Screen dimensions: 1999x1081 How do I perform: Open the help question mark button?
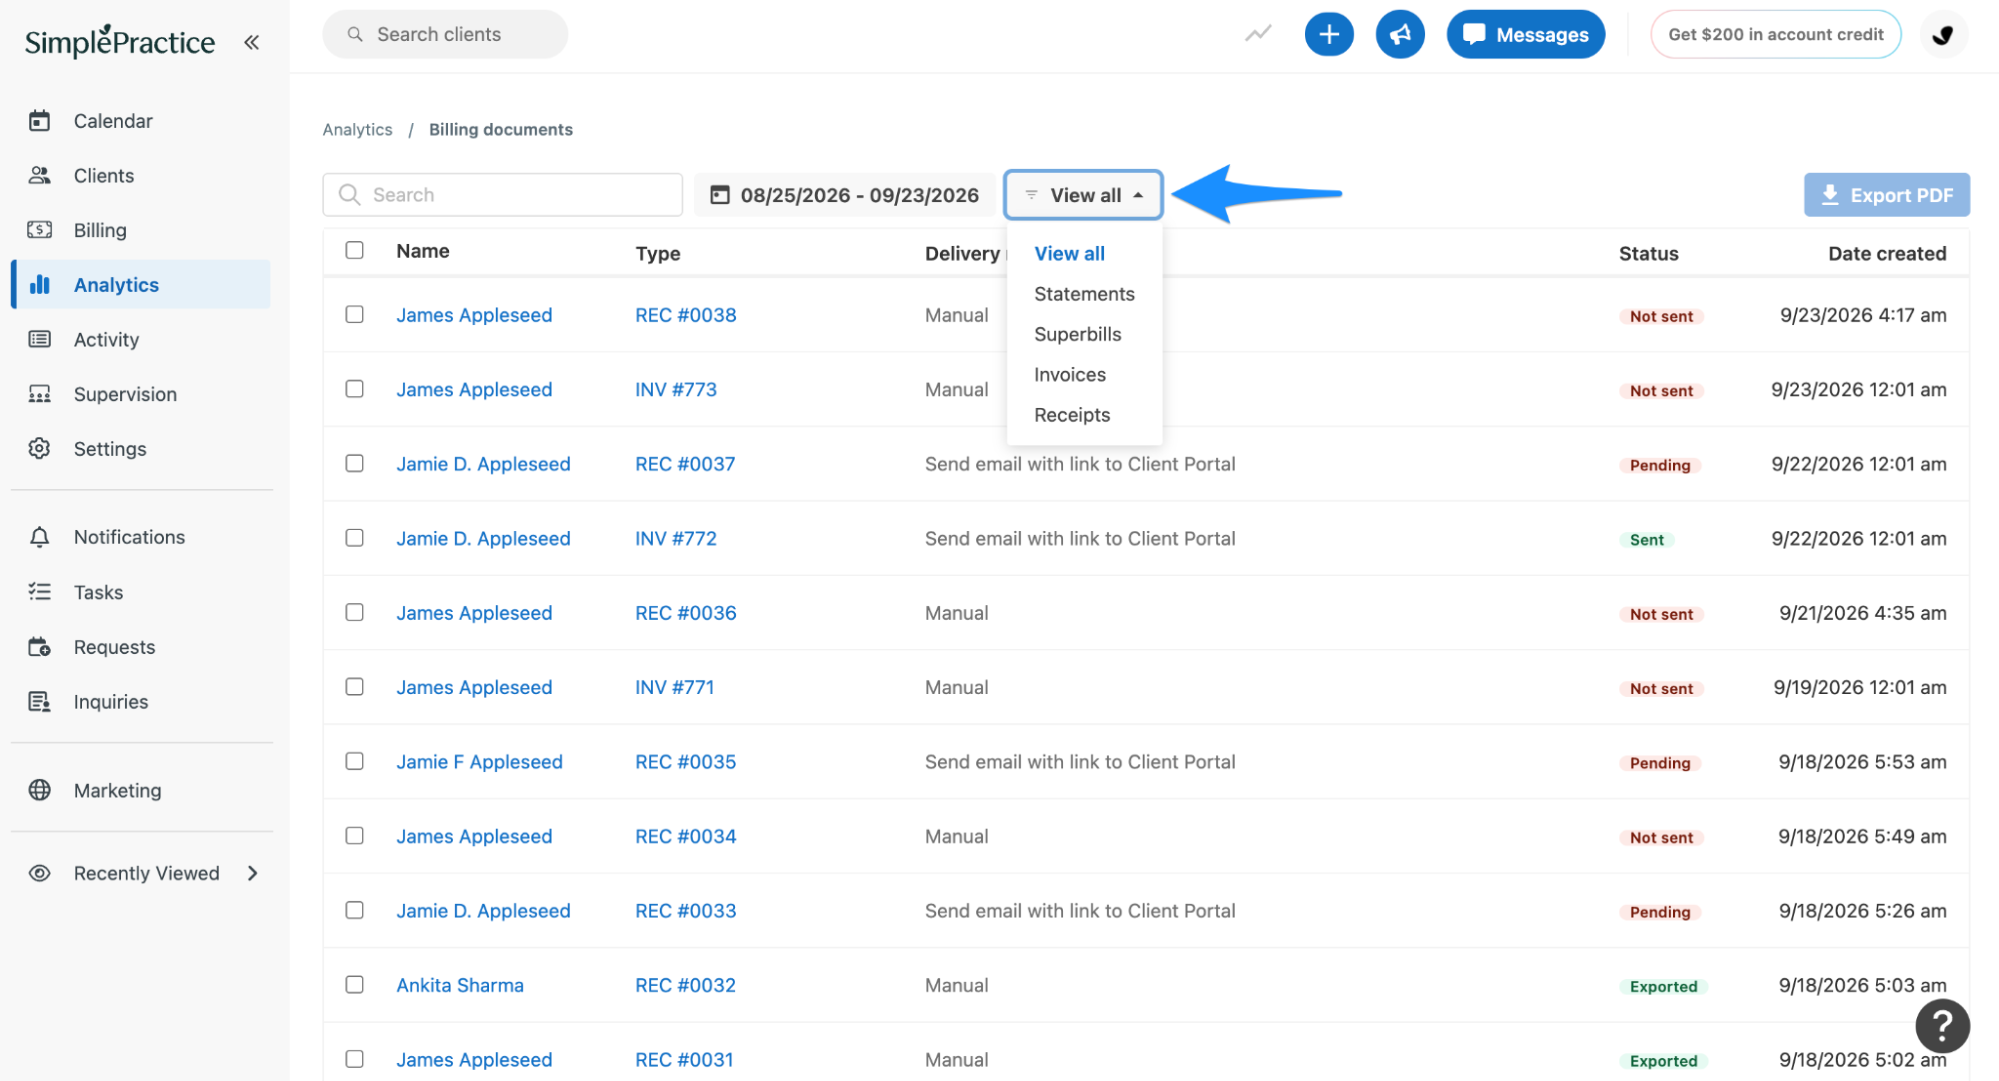(x=1942, y=1025)
